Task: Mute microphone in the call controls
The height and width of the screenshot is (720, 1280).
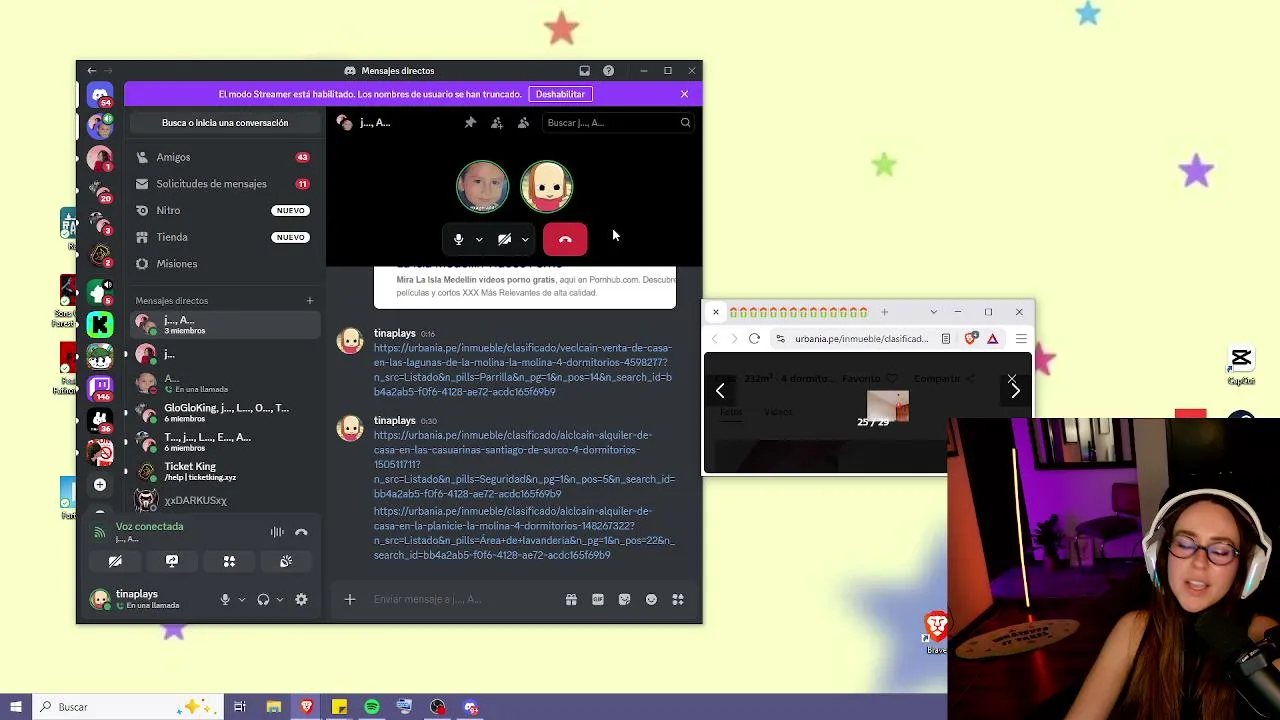Action: click(458, 239)
